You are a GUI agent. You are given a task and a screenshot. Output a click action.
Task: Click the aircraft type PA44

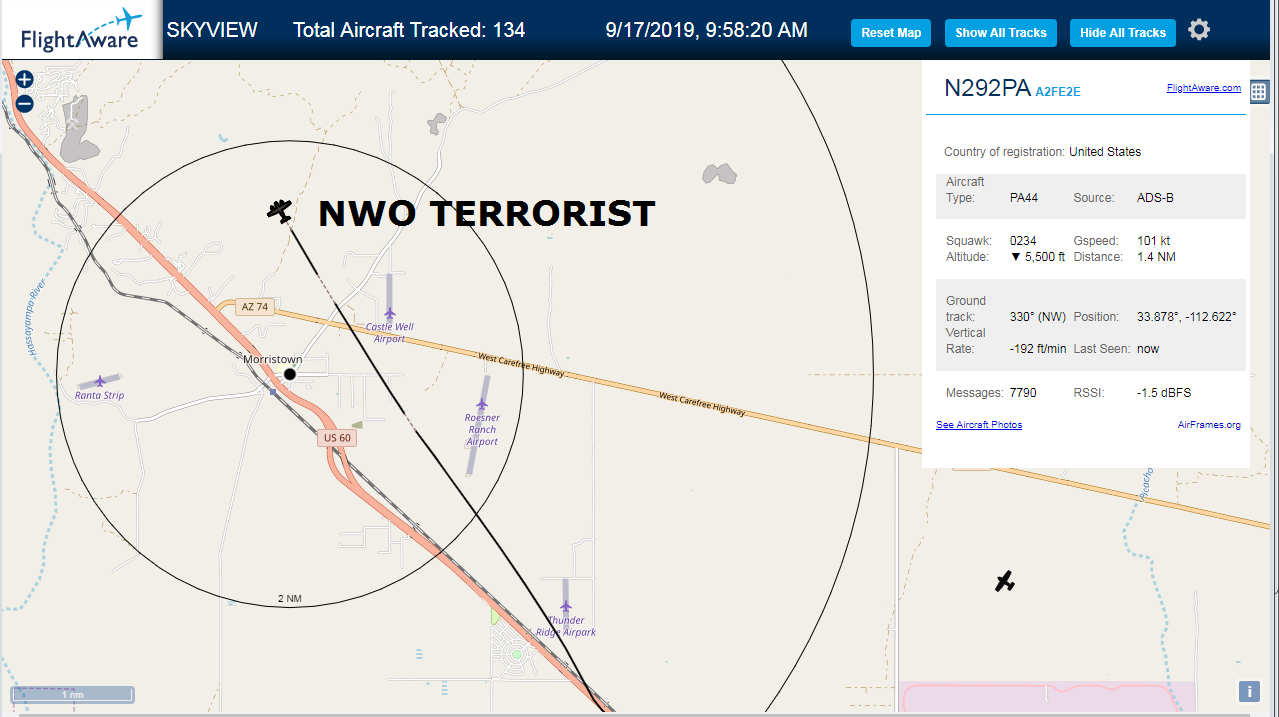tap(1024, 198)
